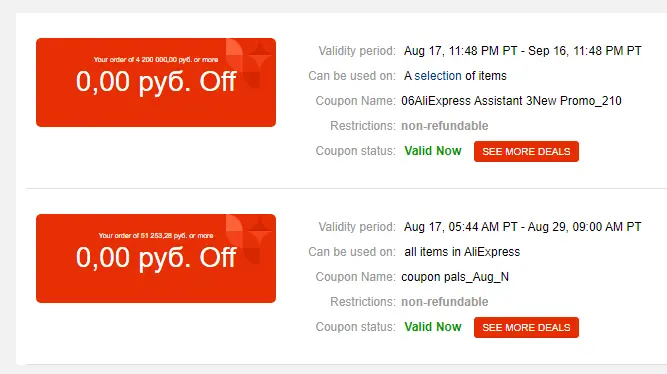Click non-refundable restriction of the second coupon

tap(445, 302)
